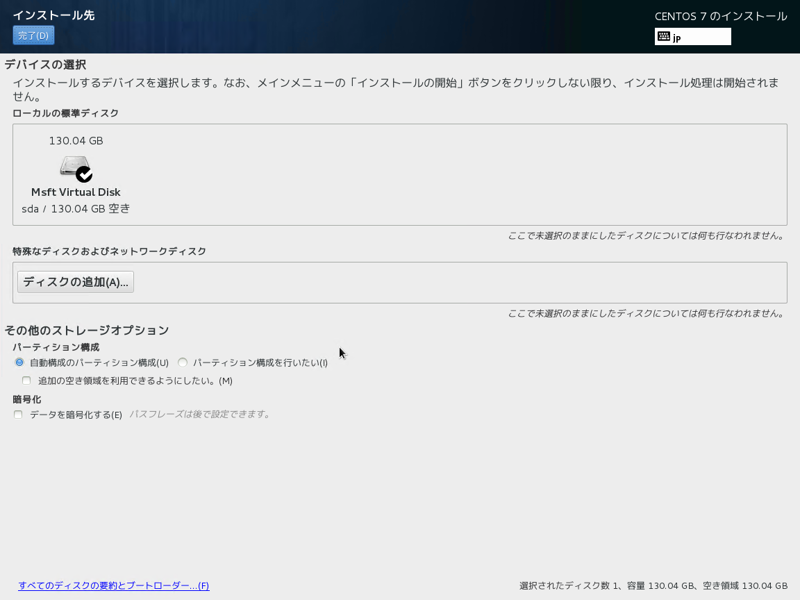Click the sda / 130.04 GB 空き text

tap(76, 208)
